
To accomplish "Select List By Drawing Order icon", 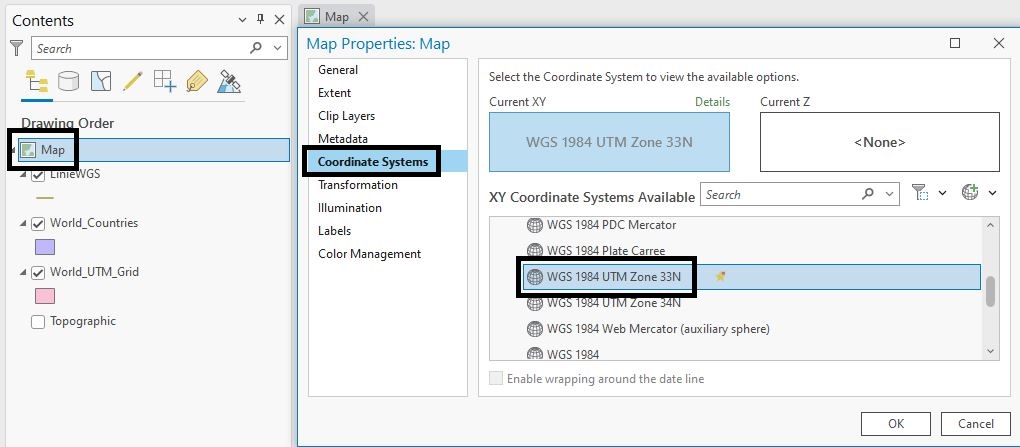I will tap(36, 81).
